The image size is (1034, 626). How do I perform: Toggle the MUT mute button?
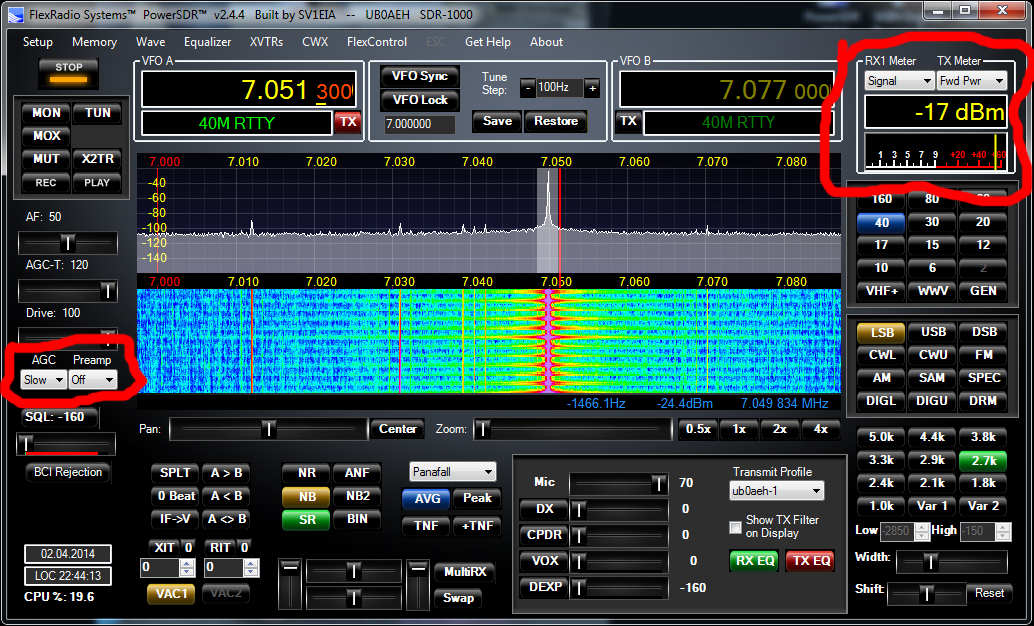pos(46,159)
